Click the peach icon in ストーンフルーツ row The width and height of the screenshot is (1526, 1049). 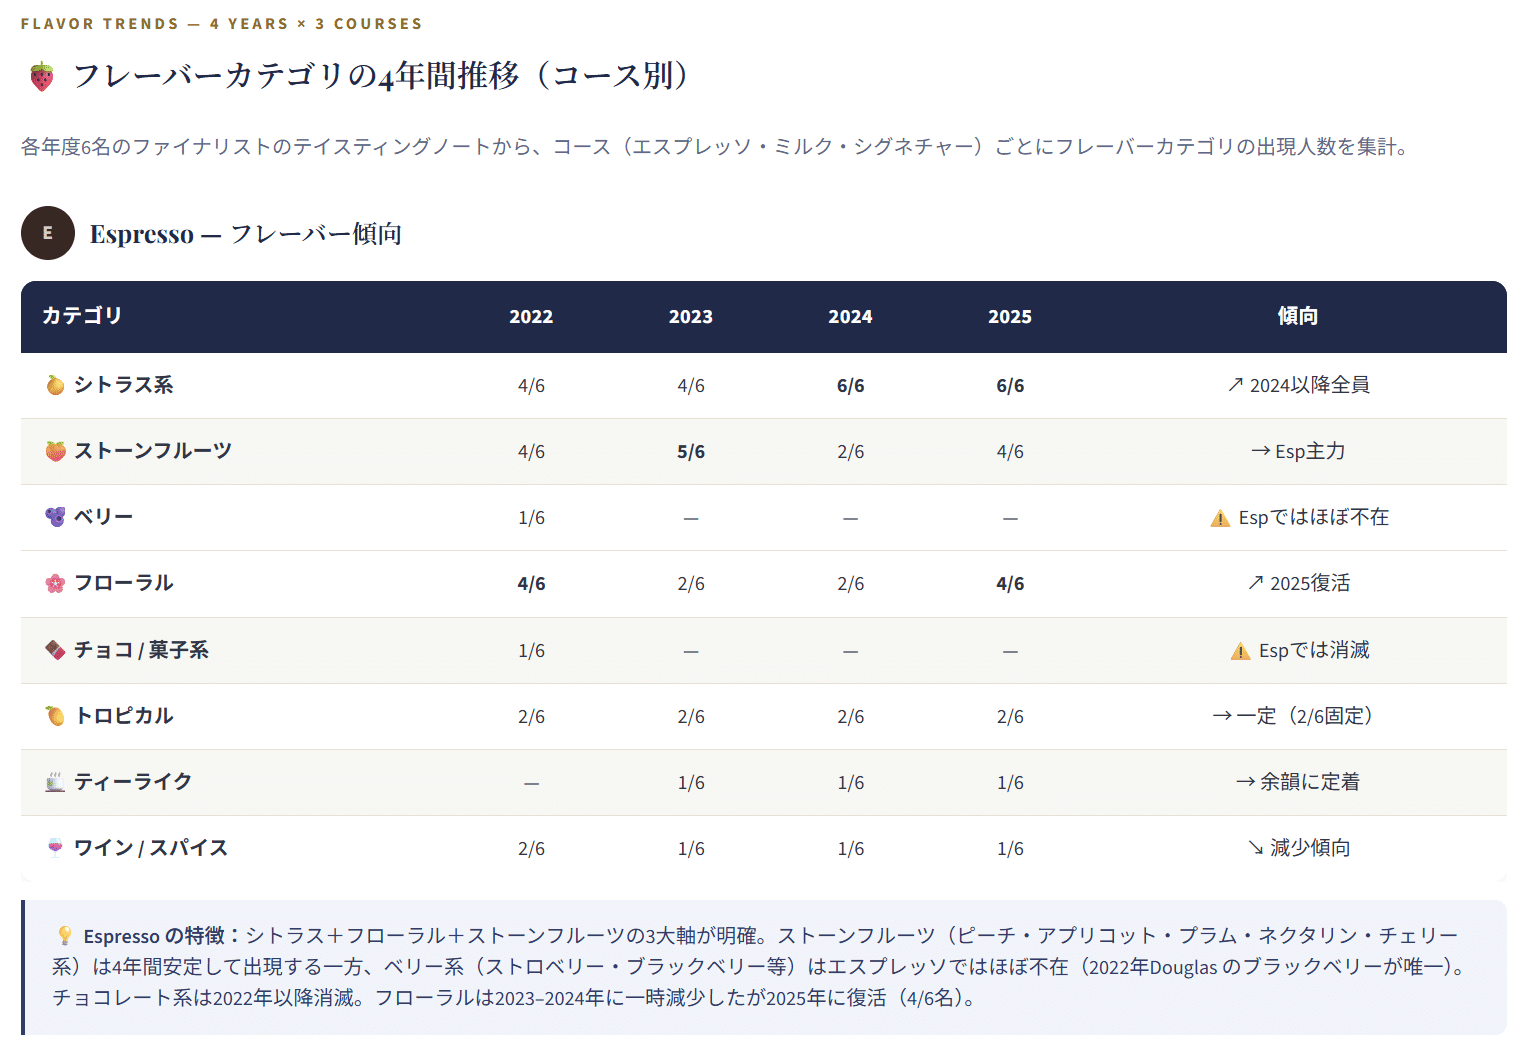pos(55,451)
